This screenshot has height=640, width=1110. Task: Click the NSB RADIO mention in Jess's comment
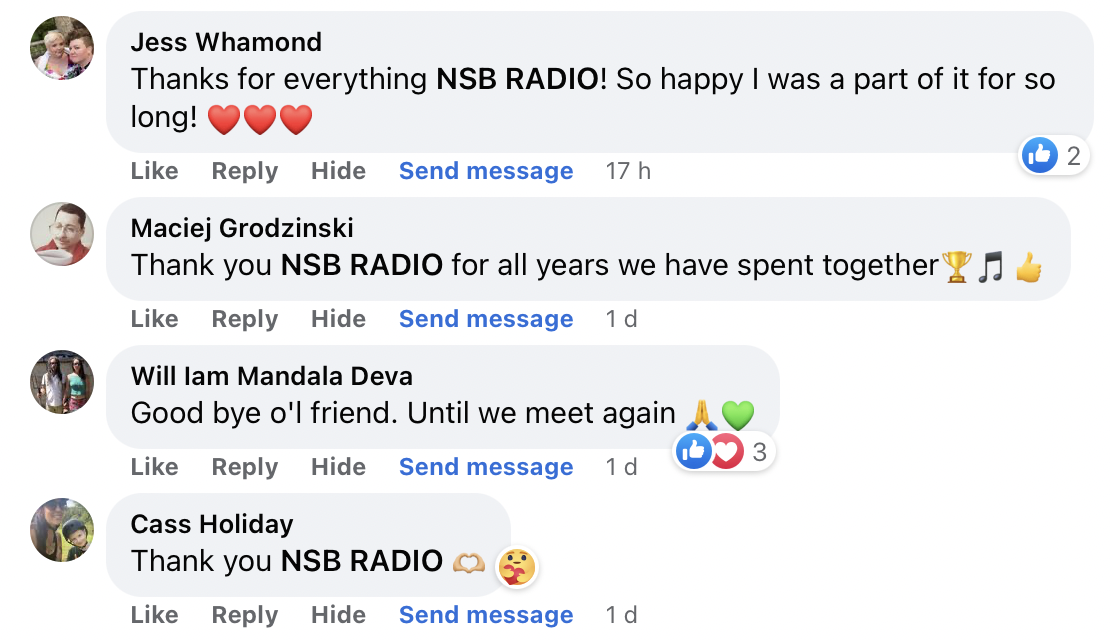(x=518, y=79)
